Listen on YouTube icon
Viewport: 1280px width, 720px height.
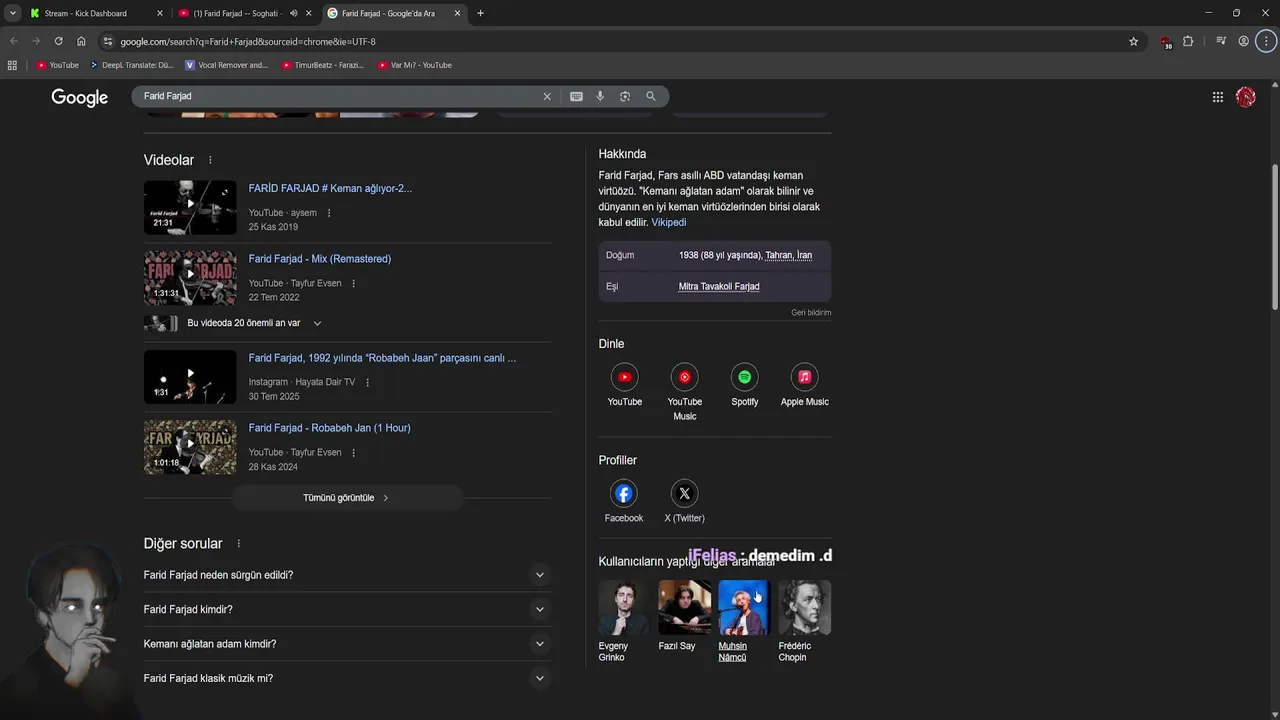[625, 377]
